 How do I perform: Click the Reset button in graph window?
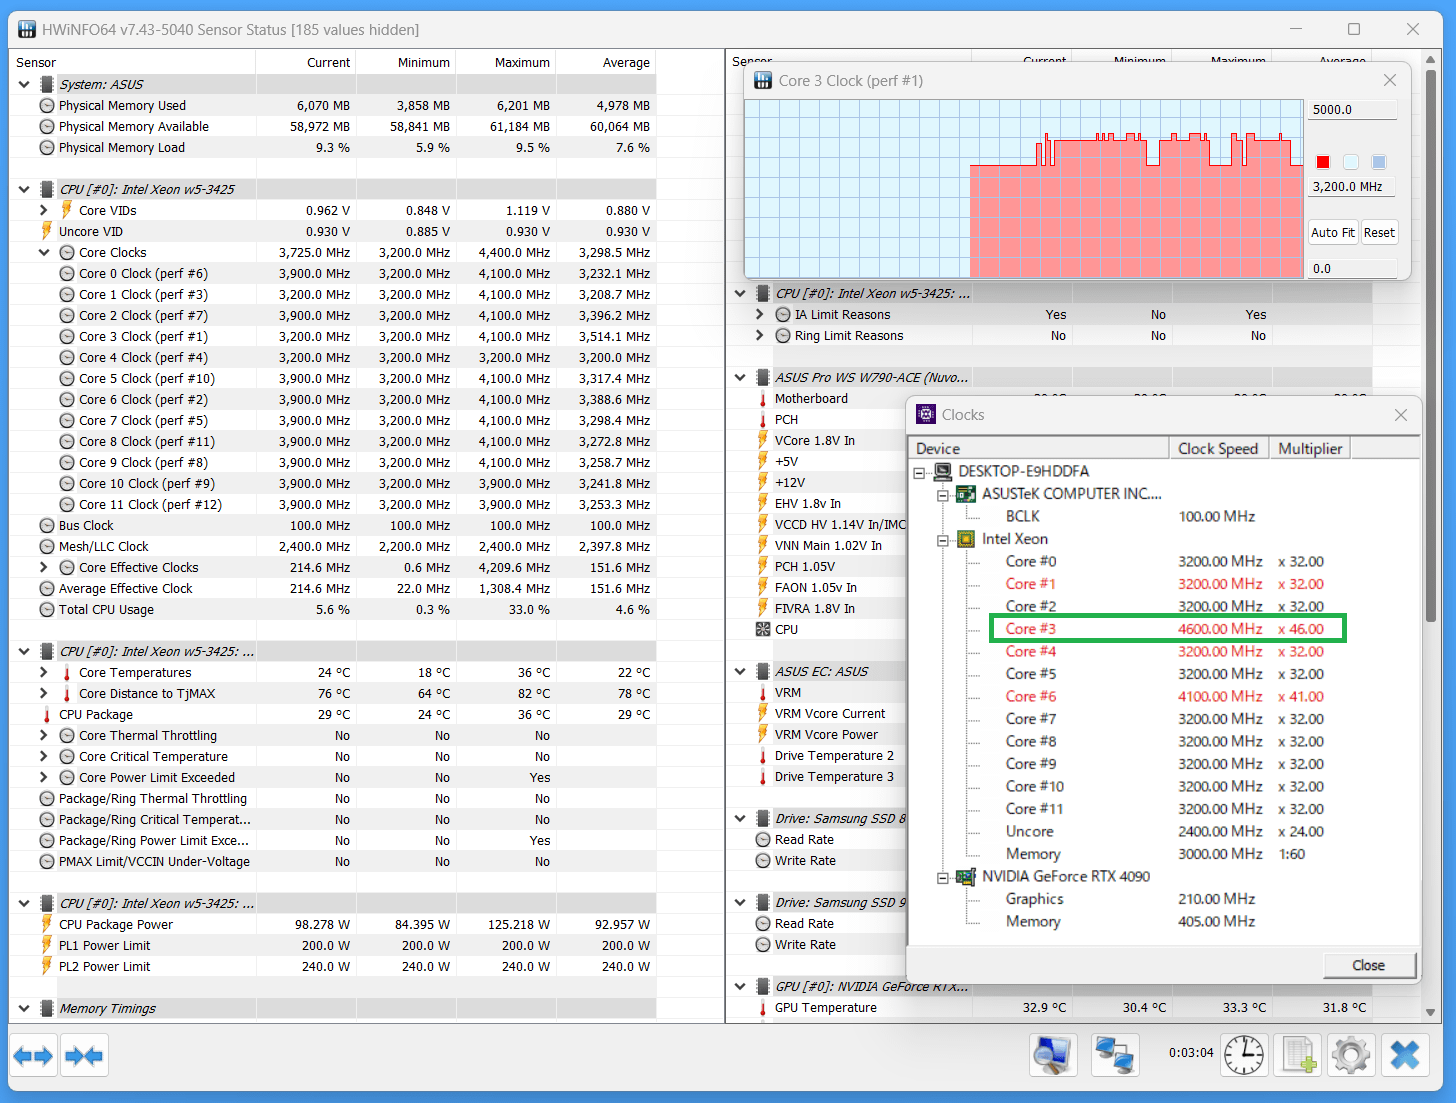pyautogui.click(x=1379, y=232)
